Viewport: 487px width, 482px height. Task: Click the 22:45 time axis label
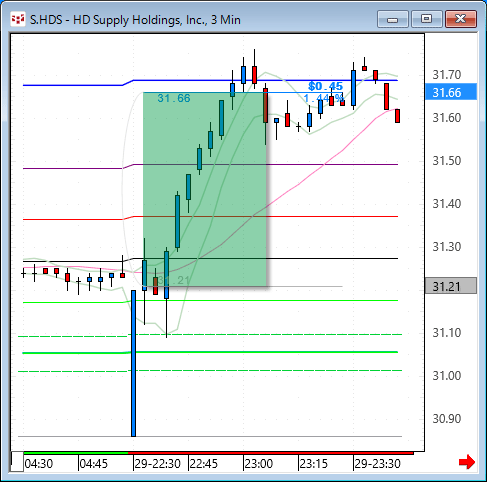pos(203,464)
